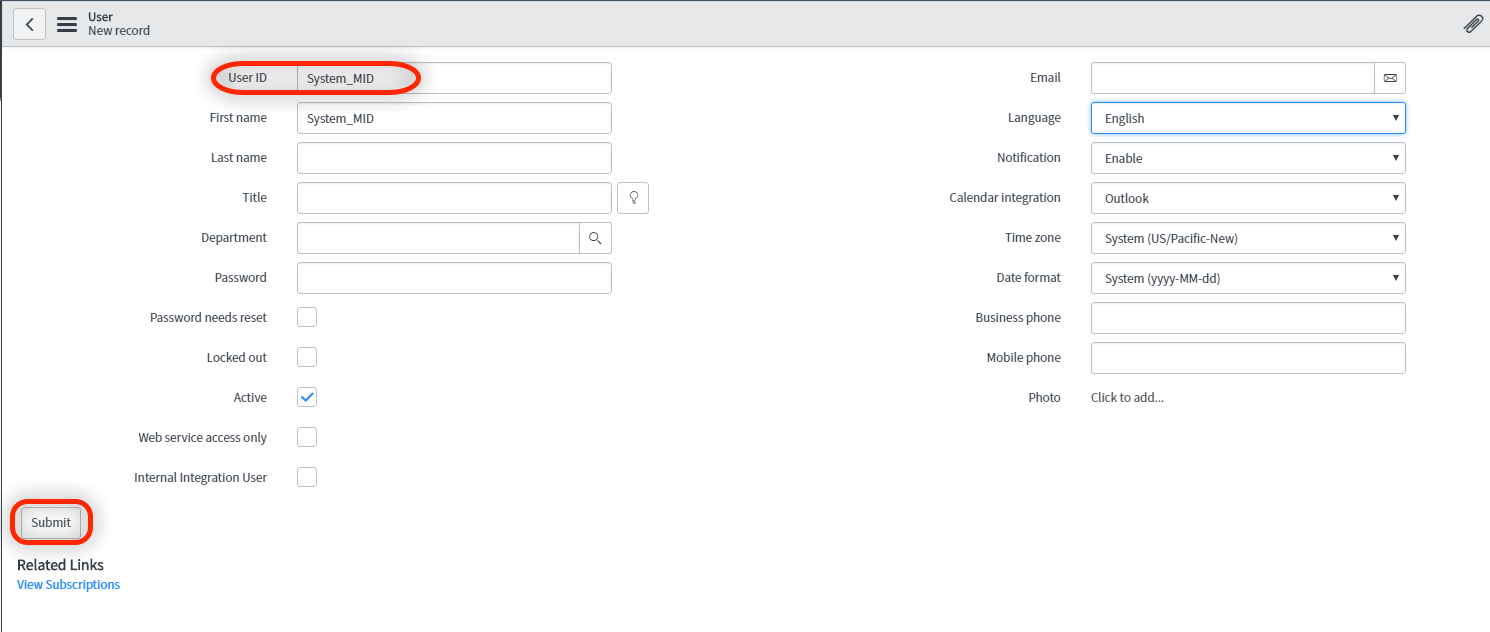Click 'Click to add...' for Photo
The image size is (1490, 632).
(1127, 398)
